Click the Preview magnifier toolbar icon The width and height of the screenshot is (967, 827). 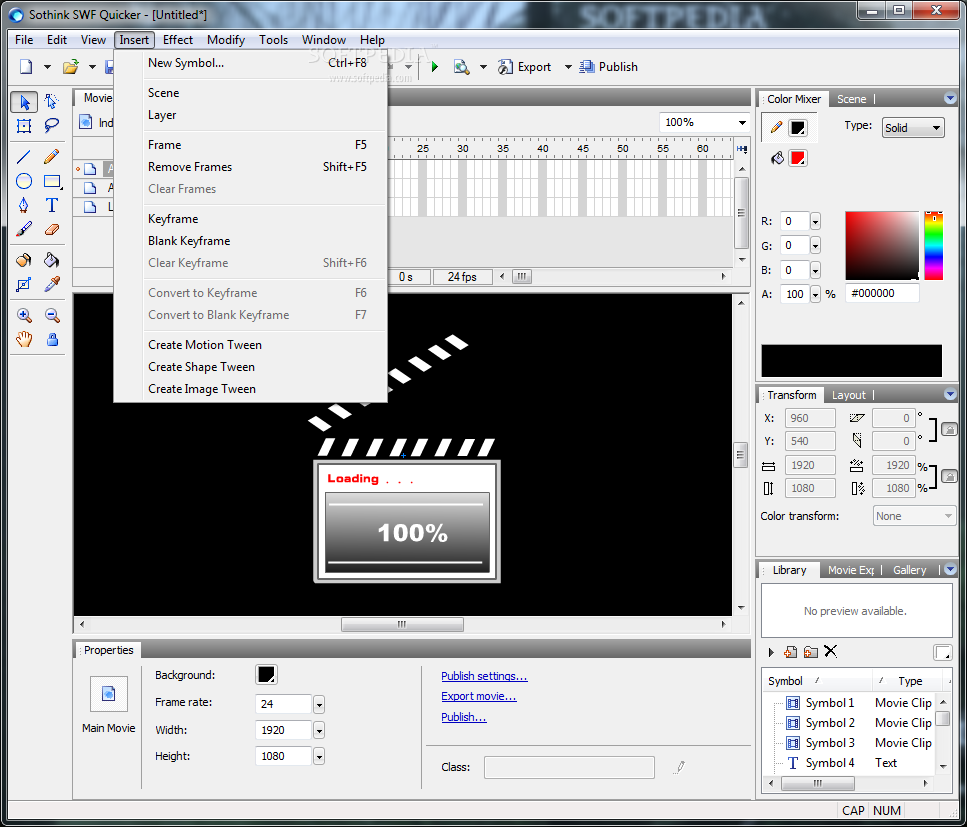tap(461, 67)
